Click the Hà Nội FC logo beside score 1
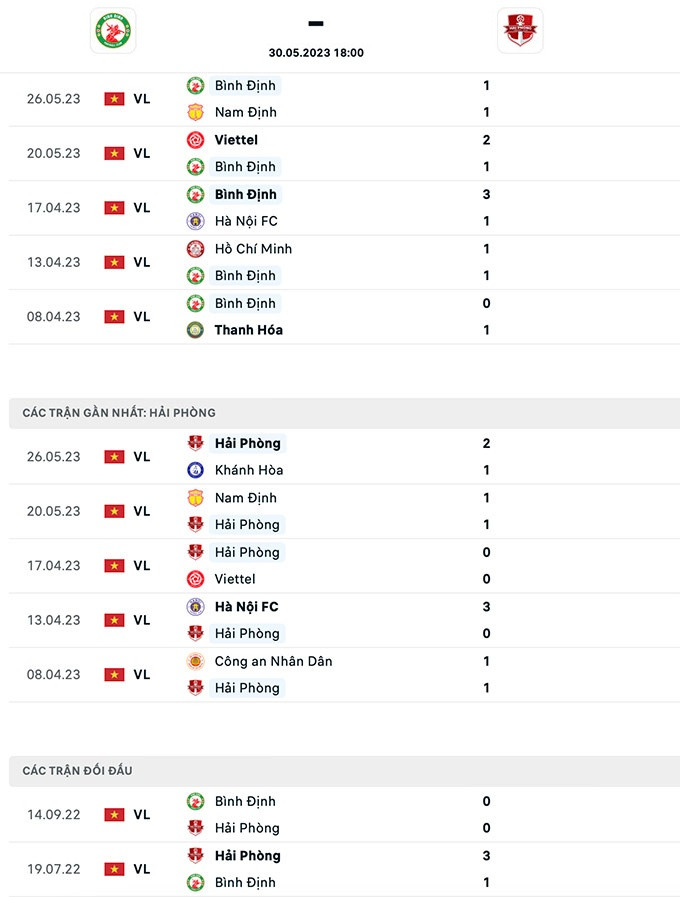This screenshot has height=897, width=680. coord(195,221)
